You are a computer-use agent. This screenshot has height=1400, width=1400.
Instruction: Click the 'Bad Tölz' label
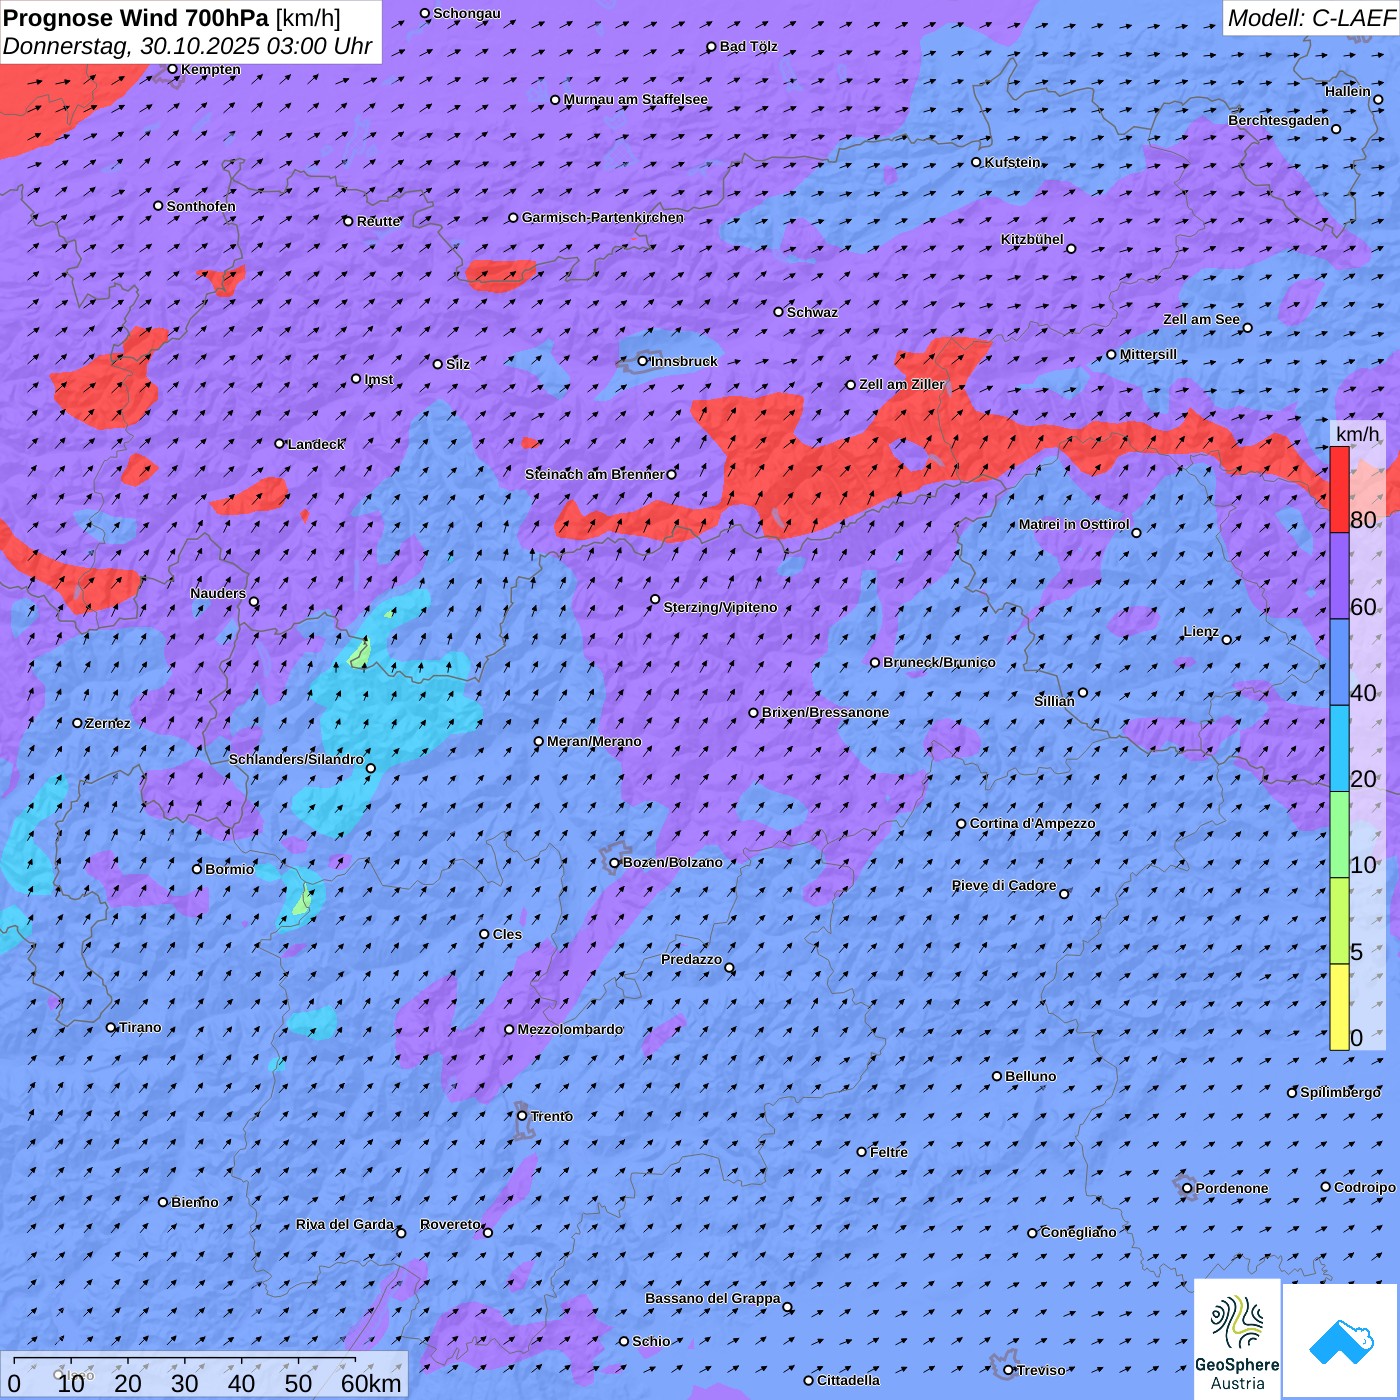pos(749,46)
